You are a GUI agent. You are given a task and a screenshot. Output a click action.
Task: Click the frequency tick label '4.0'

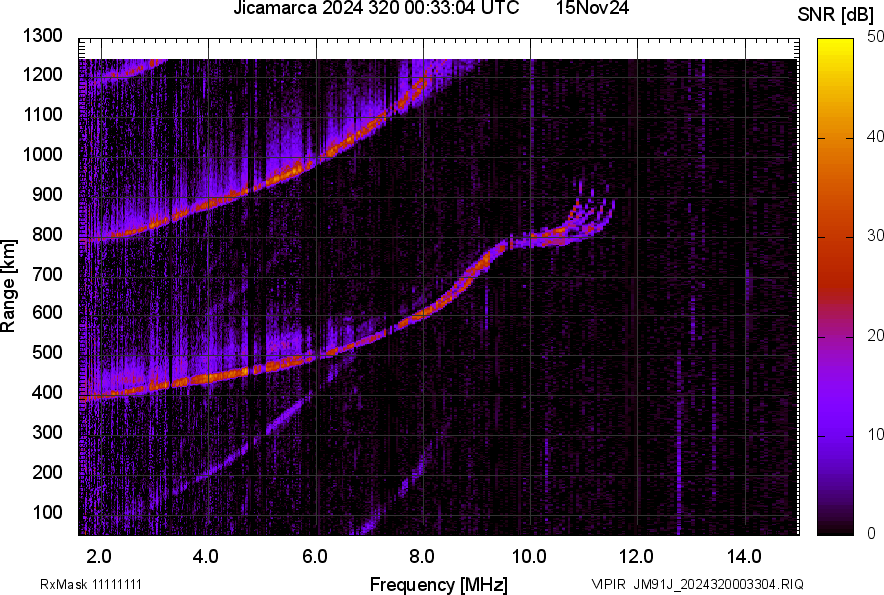pos(206,557)
